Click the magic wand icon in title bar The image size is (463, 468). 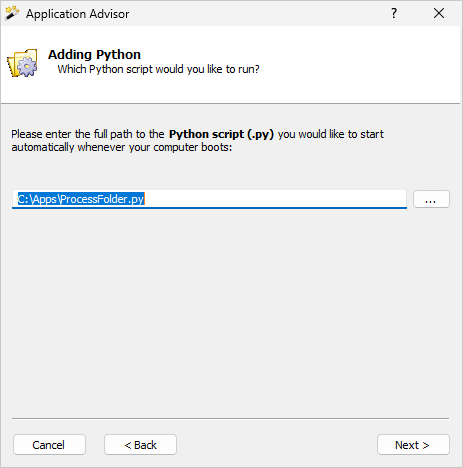tap(12, 13)
